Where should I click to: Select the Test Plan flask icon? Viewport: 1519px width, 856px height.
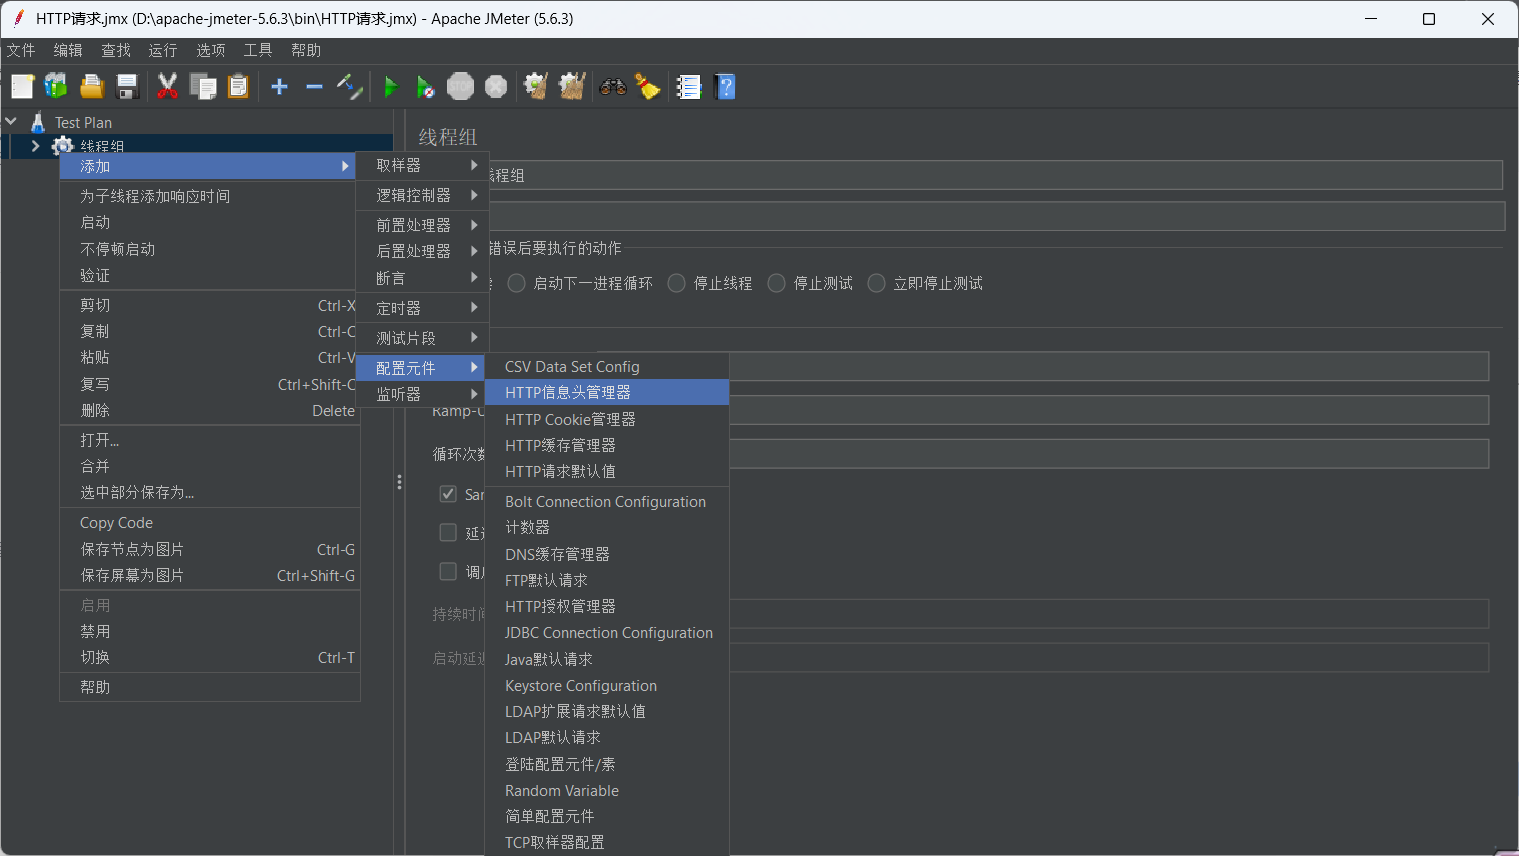point(38,122)
